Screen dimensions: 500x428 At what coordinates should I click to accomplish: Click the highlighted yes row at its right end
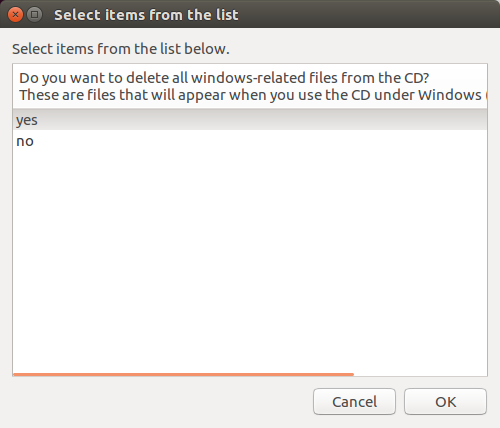[473, 120]
